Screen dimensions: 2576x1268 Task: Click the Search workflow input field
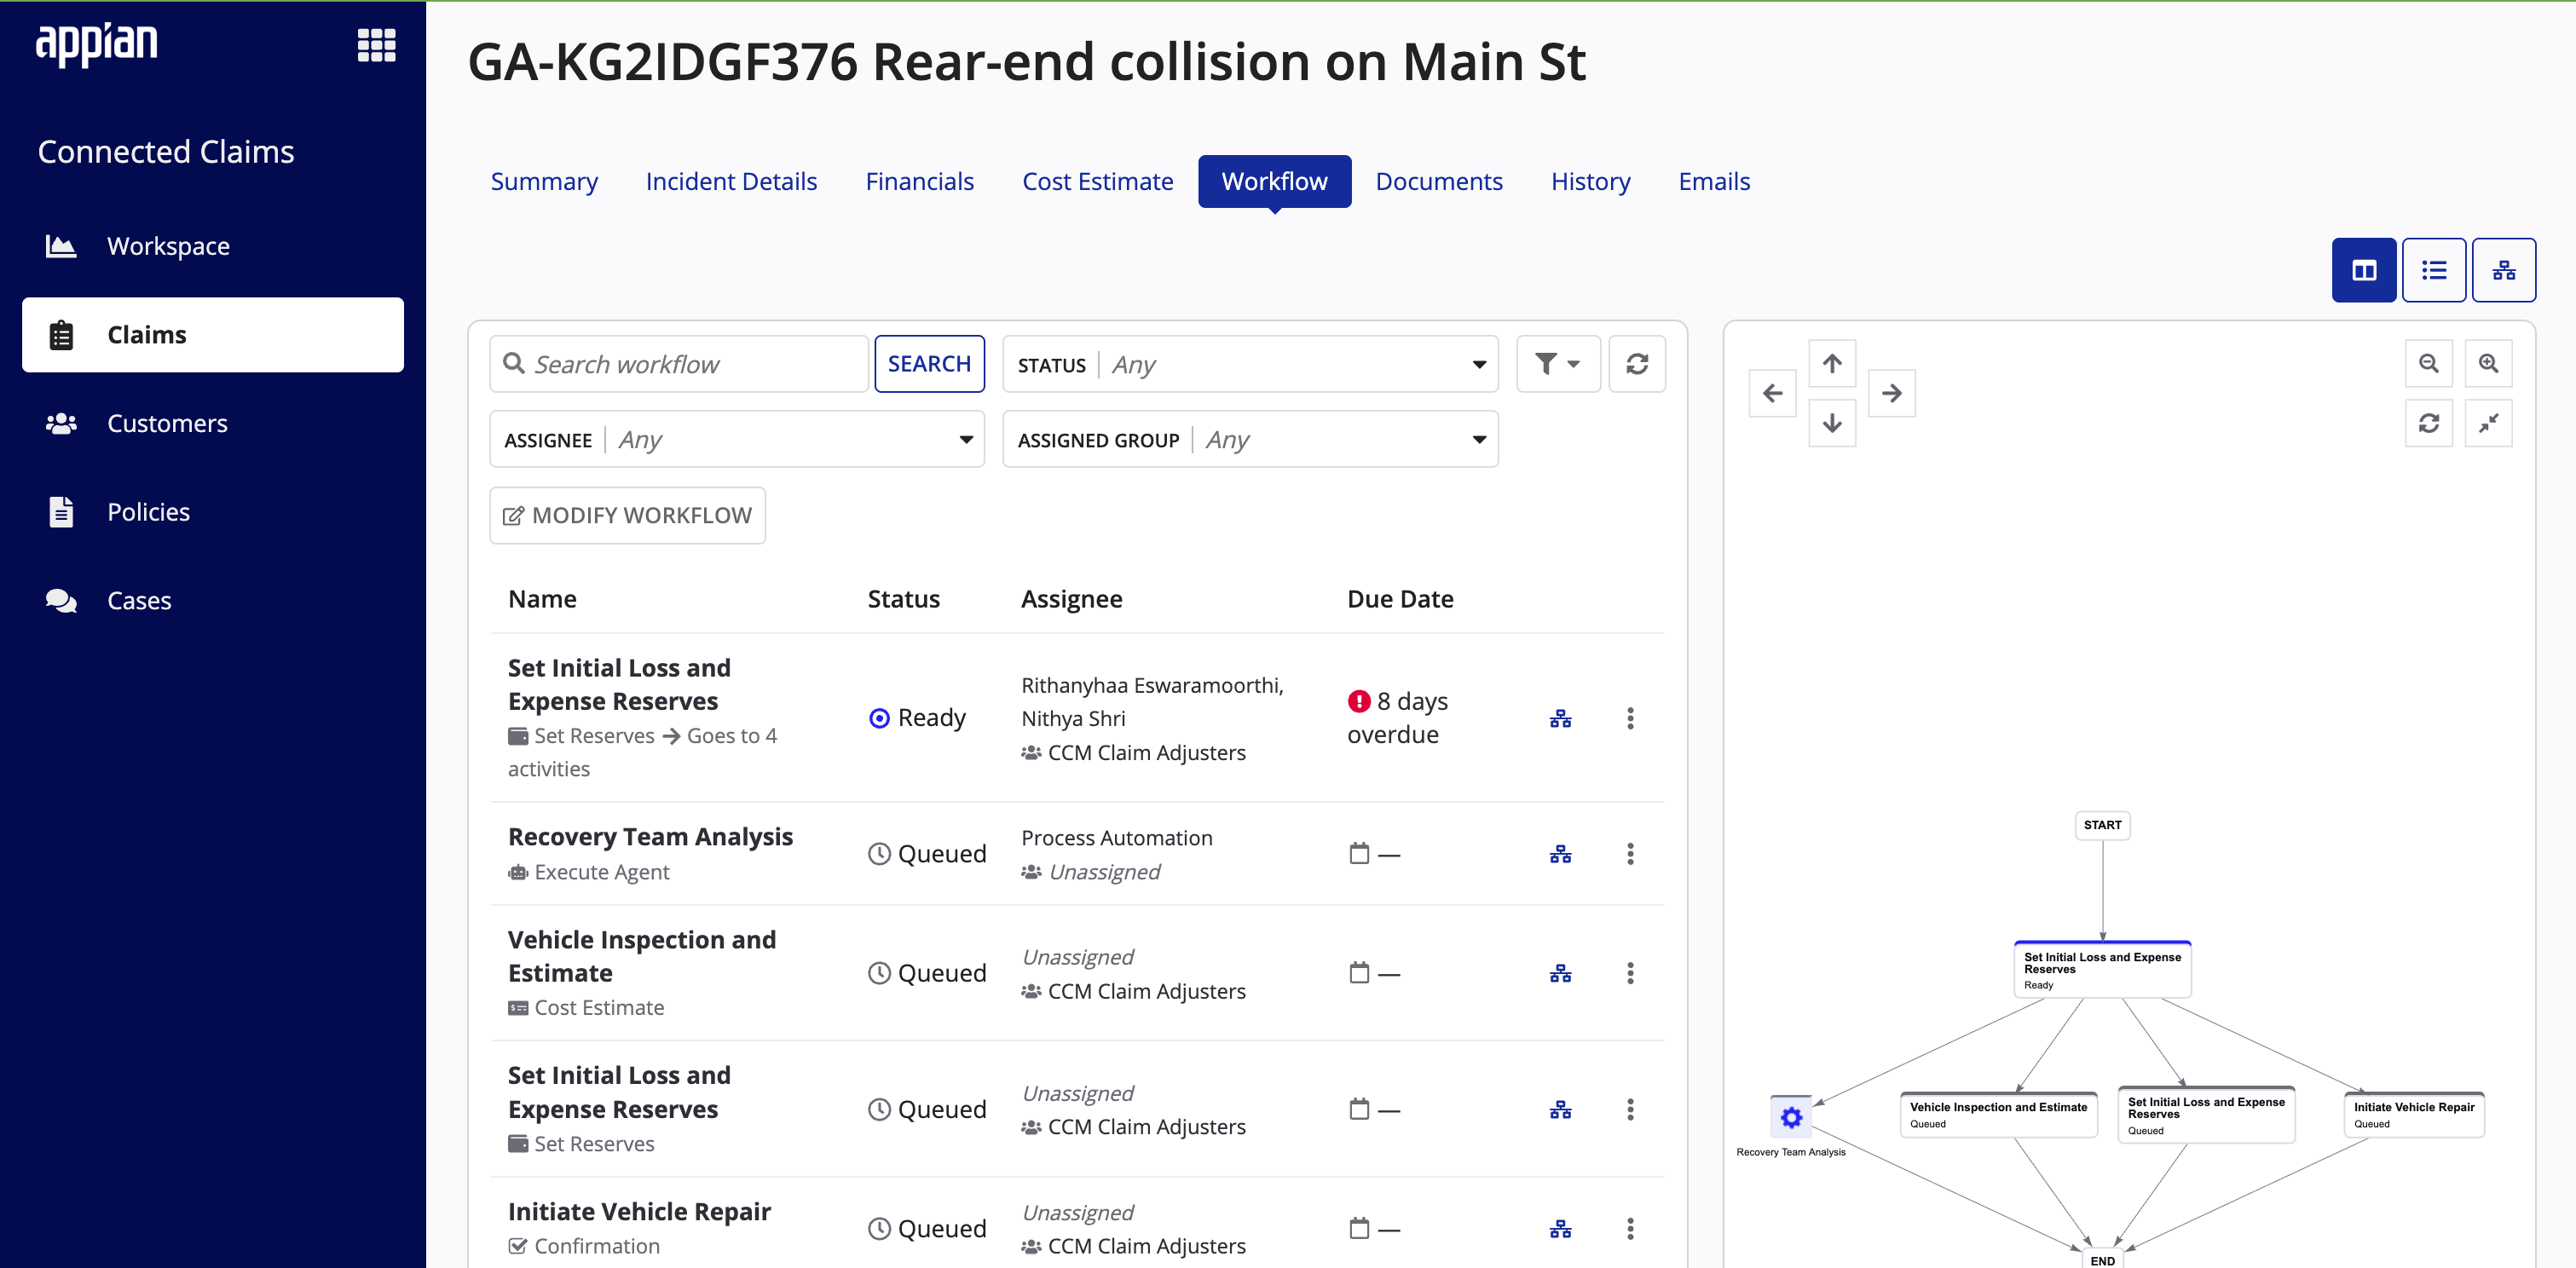pyautogui.click(x=679, y=364)
